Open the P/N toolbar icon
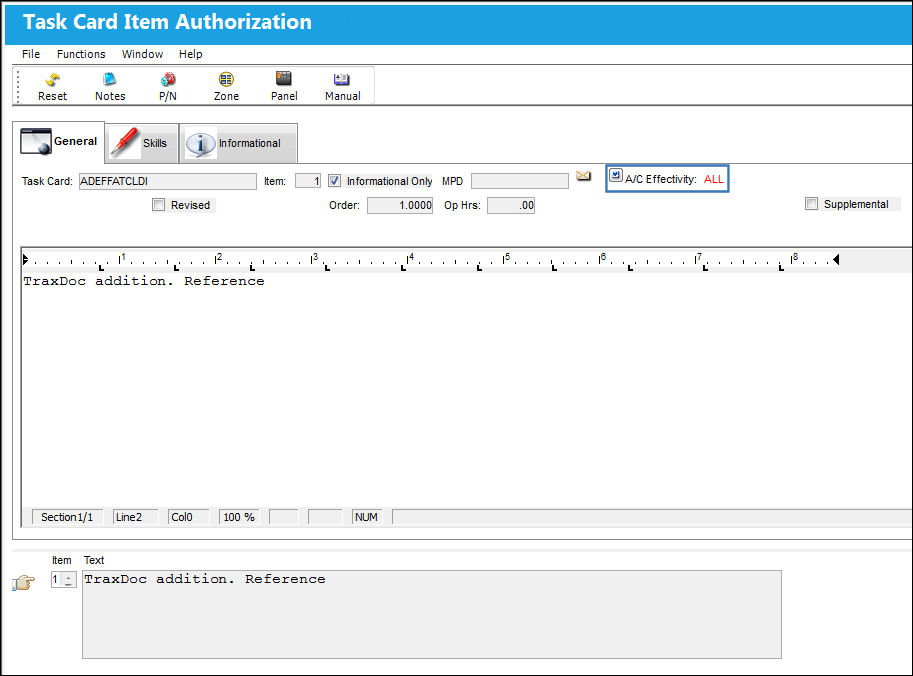The height and width of the screenshot is (676, 913). [x=168, y=86]
